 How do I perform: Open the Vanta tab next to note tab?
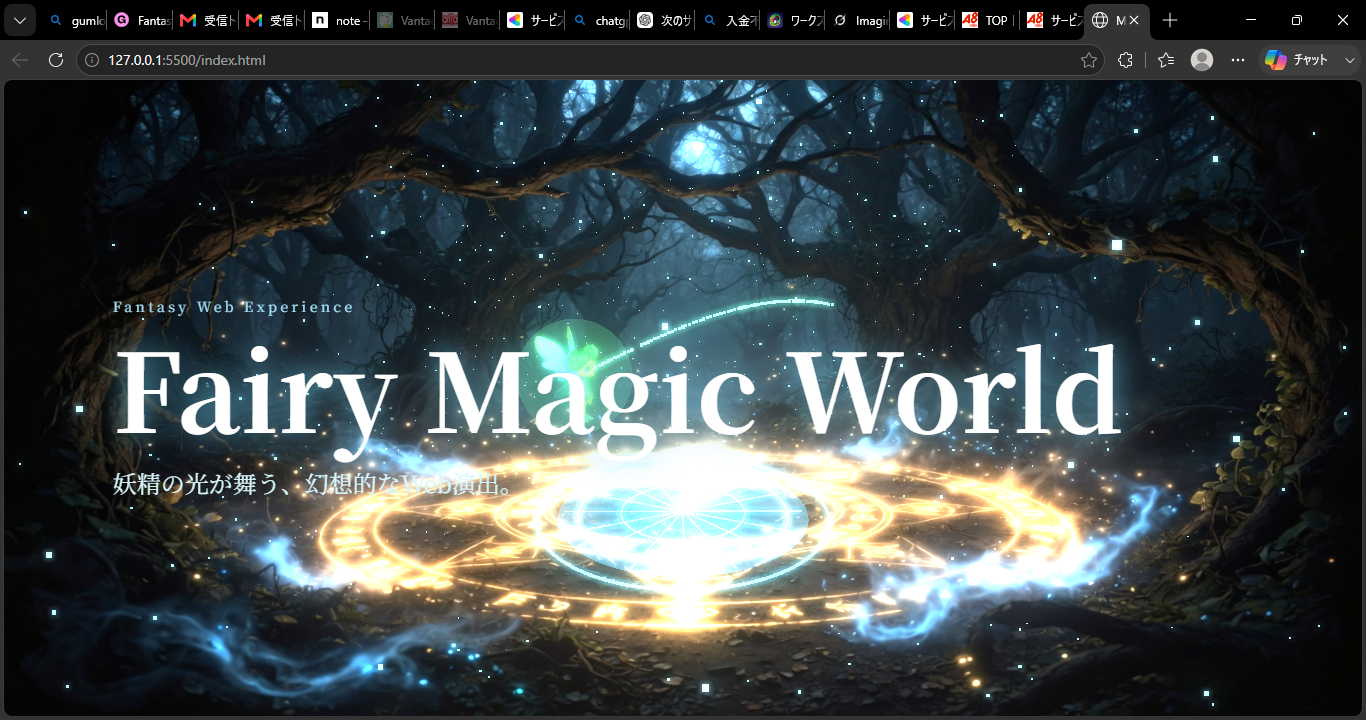coord(404,20)
